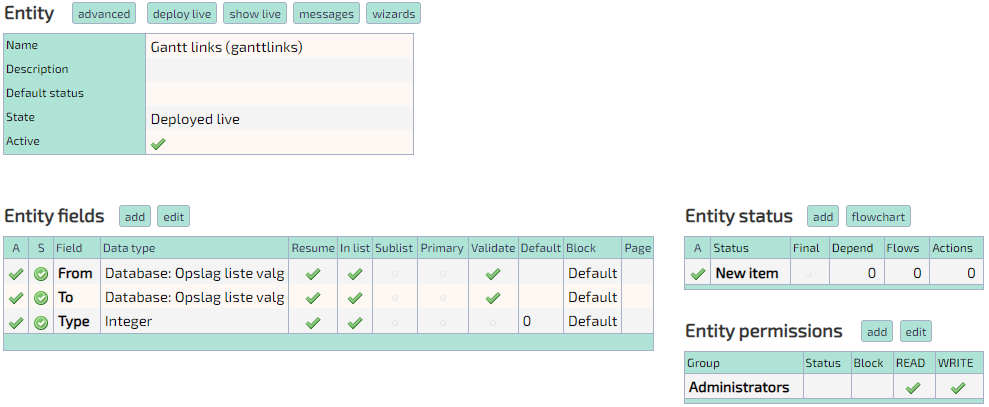Click the Resume checkmark for Type field
This screenshot has width=989, height=407.
point(313,322)
